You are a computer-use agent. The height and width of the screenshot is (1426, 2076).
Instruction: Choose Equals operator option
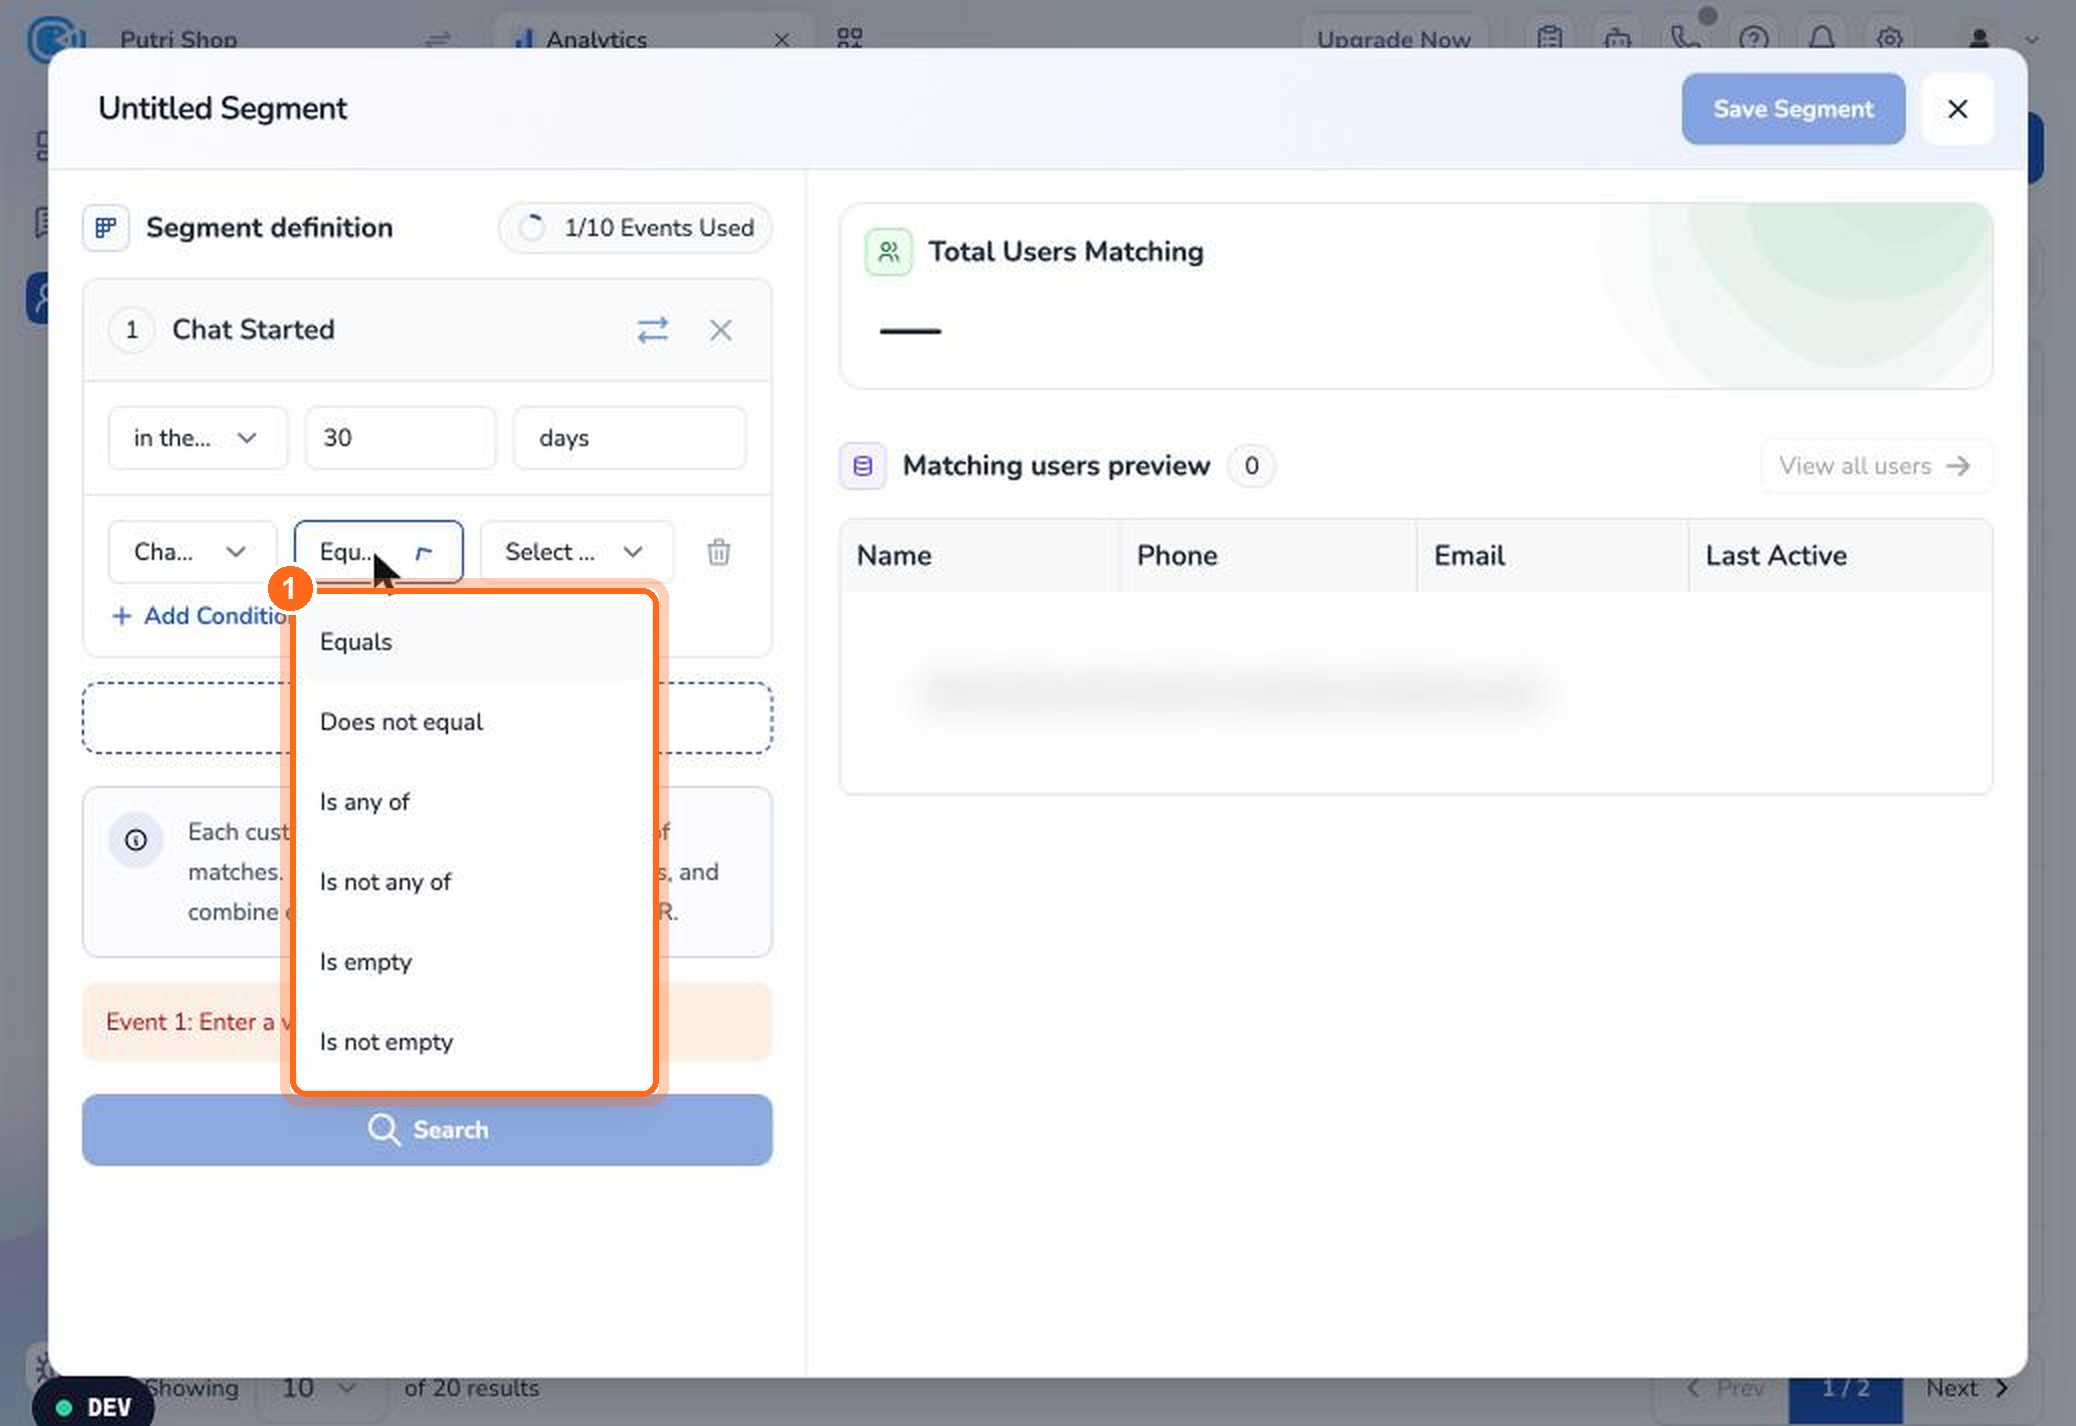pyautogui.click(x=474, y=642)
